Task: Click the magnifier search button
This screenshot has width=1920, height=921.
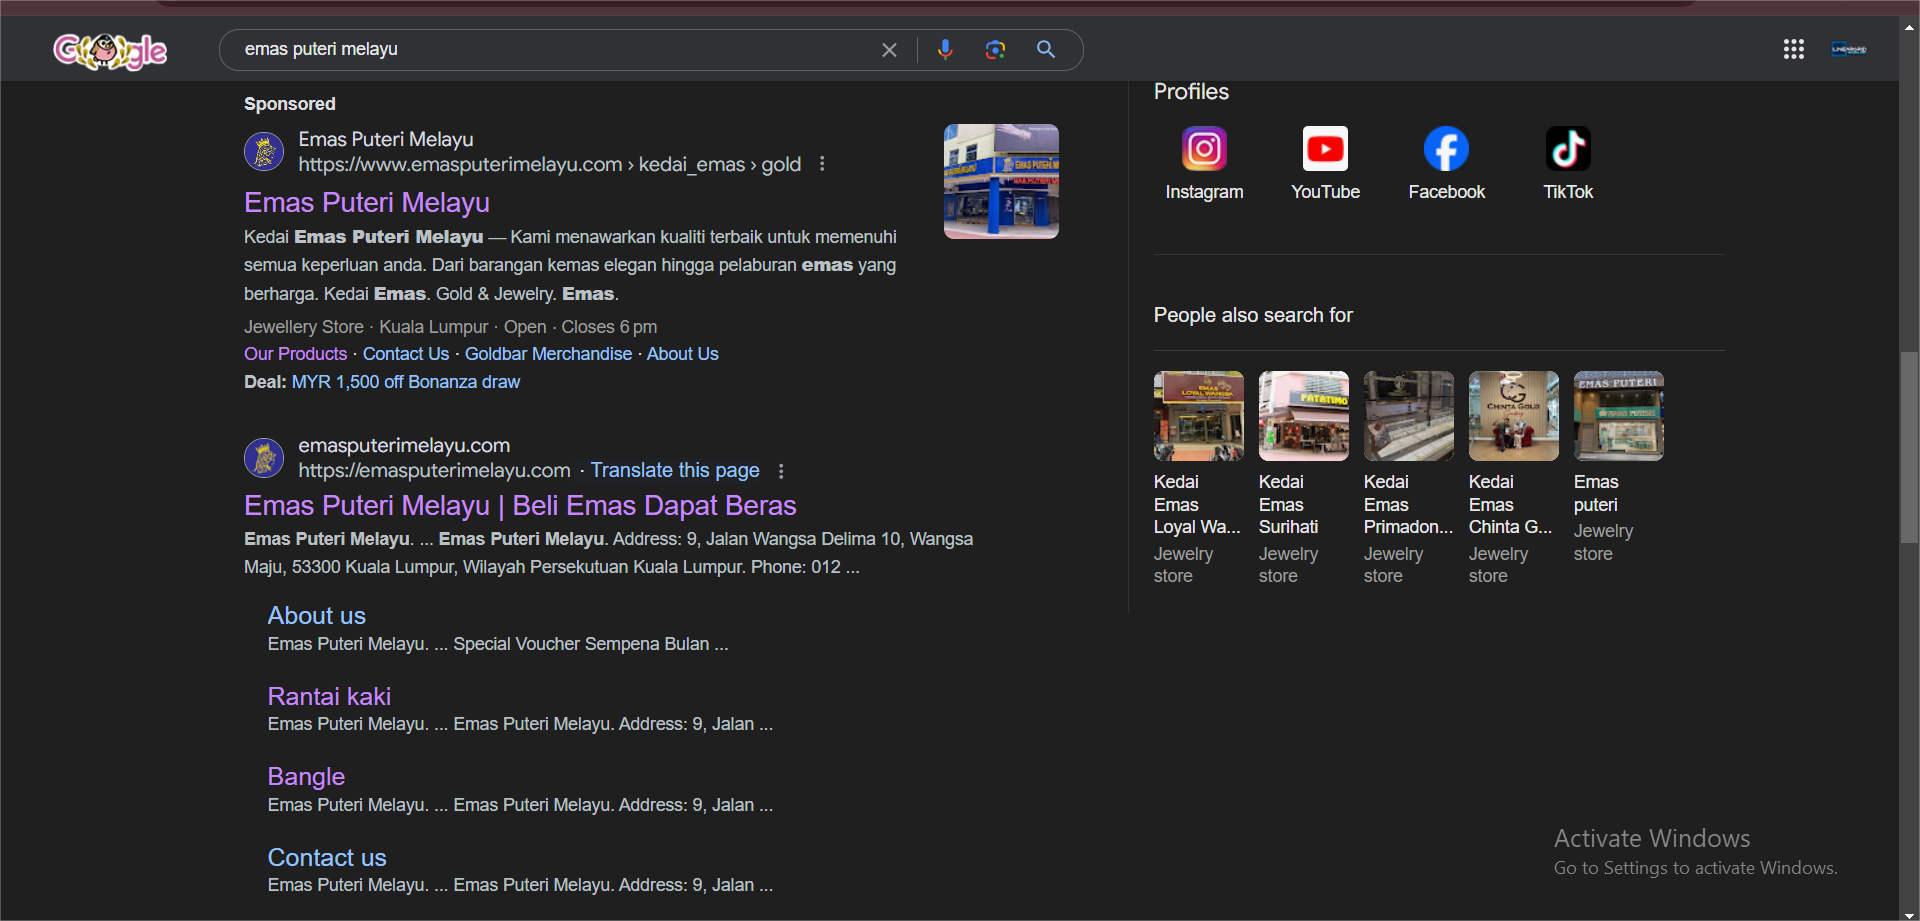Action: tap(1046, 49)
